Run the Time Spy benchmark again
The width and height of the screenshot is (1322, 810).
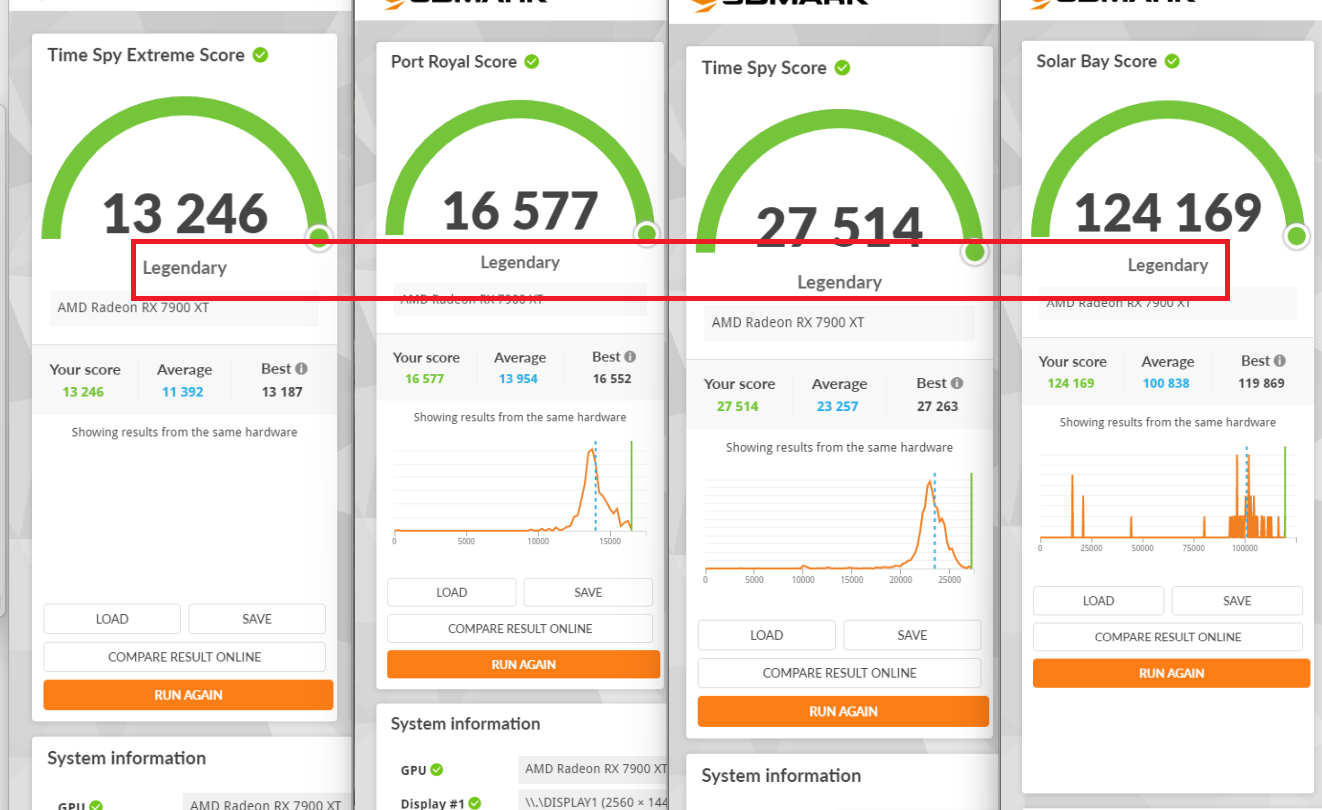click(843, 711)
